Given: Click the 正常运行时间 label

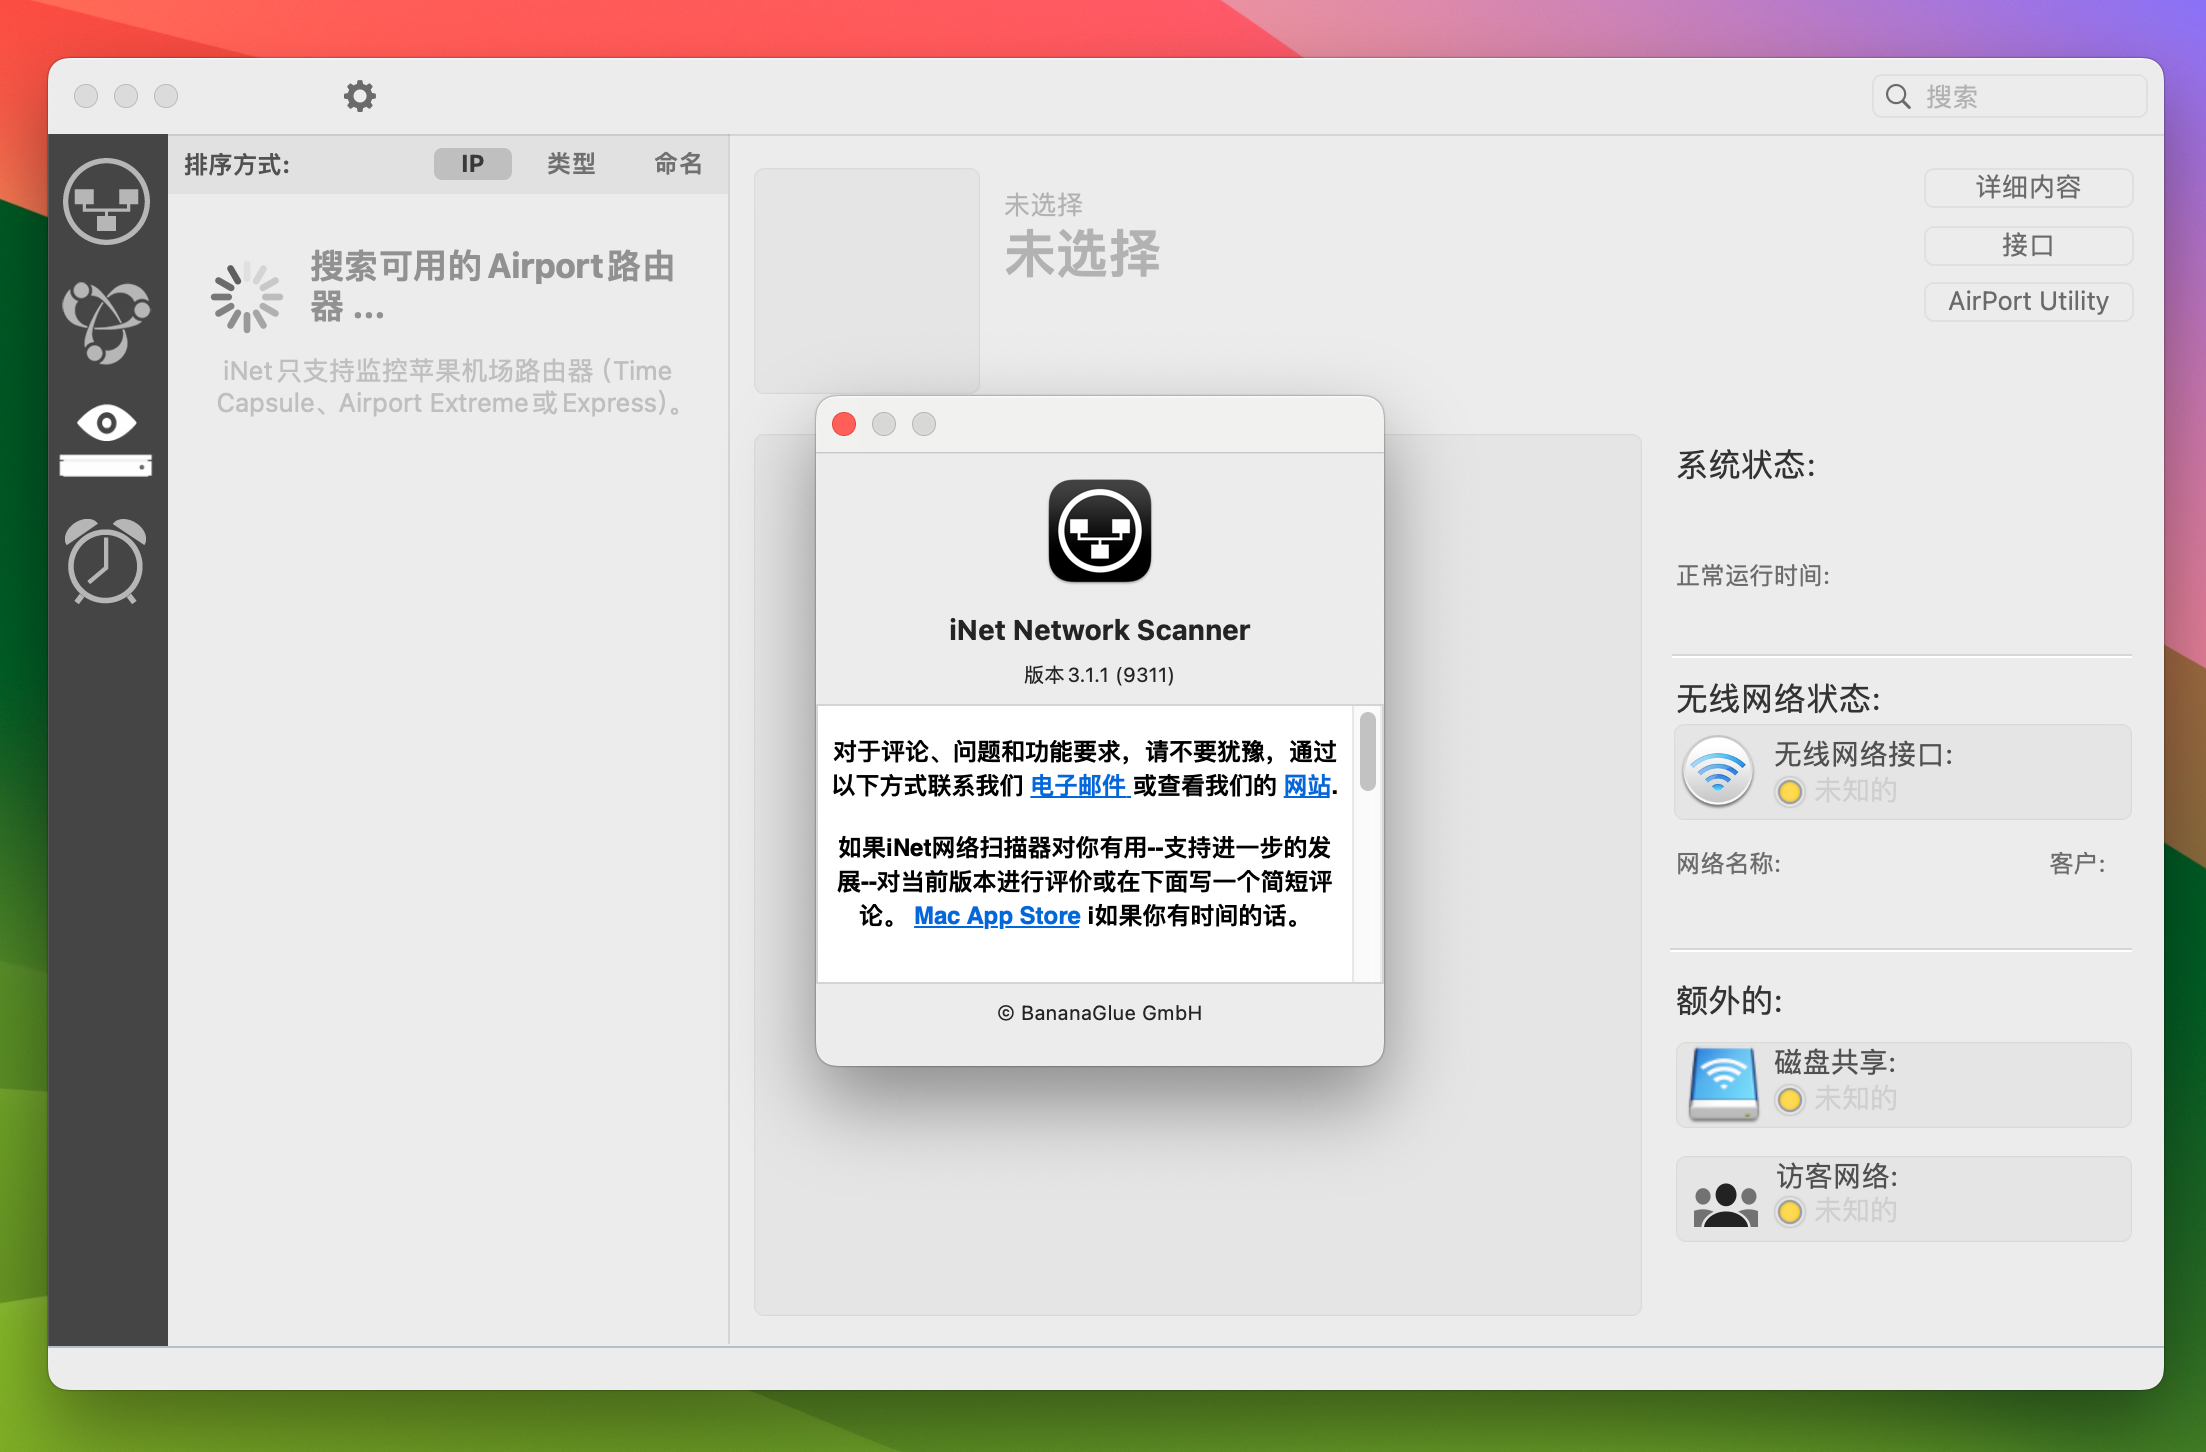Looking at the screenshot, I should (x=1753, y=576).
